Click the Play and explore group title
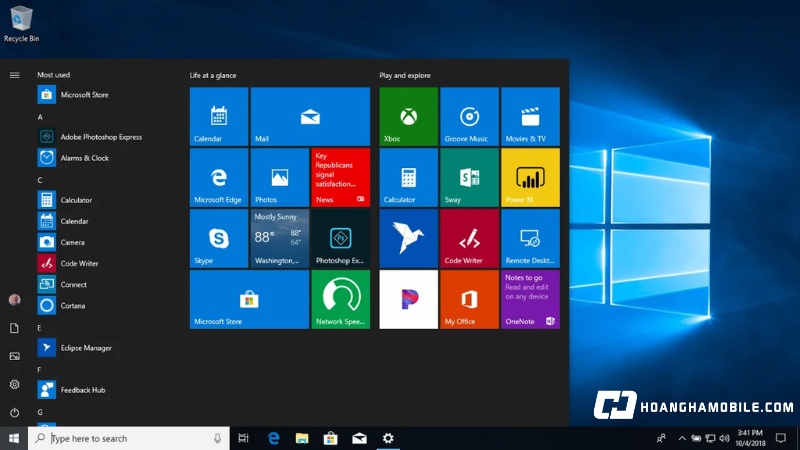 (405, 75)
